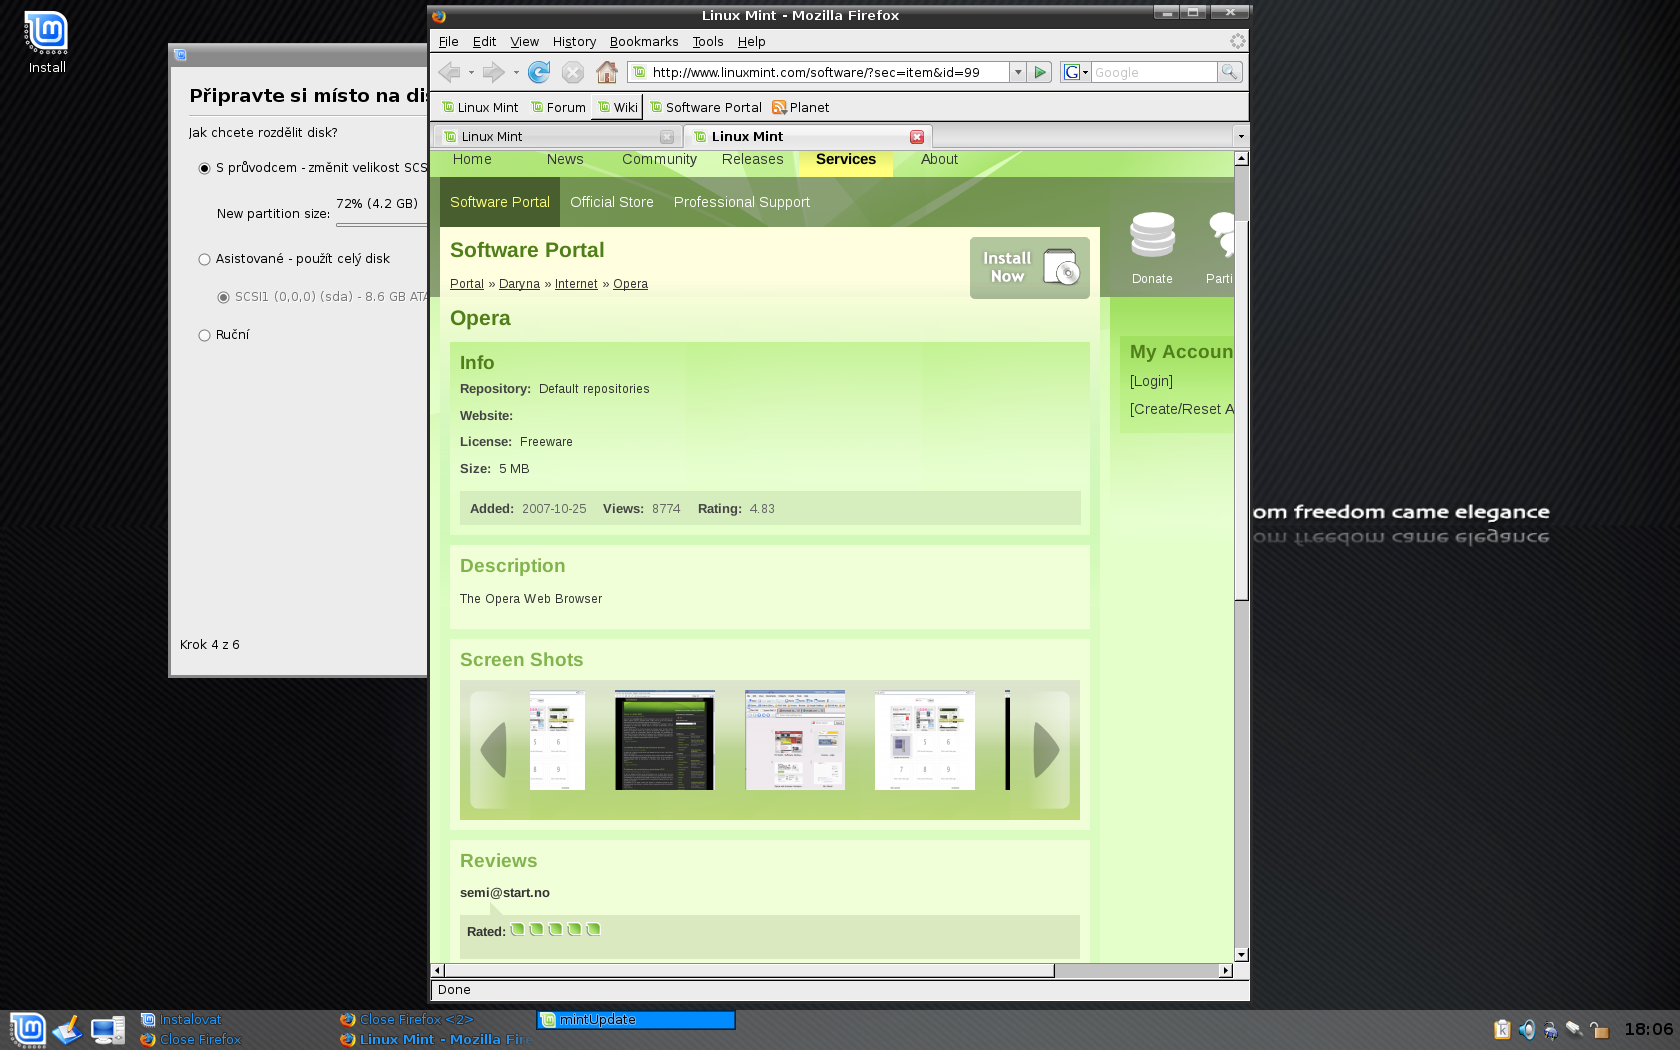Open the Software Portal bookmark
The image size is (1680, 1050).
pos(706,107)
